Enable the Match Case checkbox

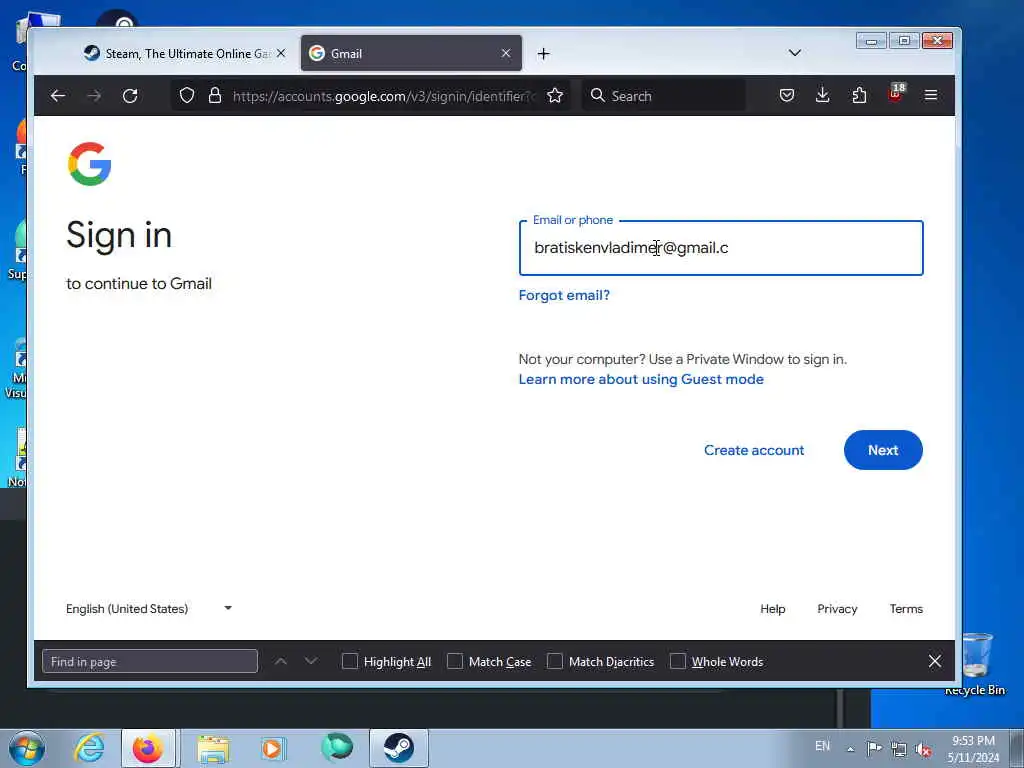[x=455, y=661]
